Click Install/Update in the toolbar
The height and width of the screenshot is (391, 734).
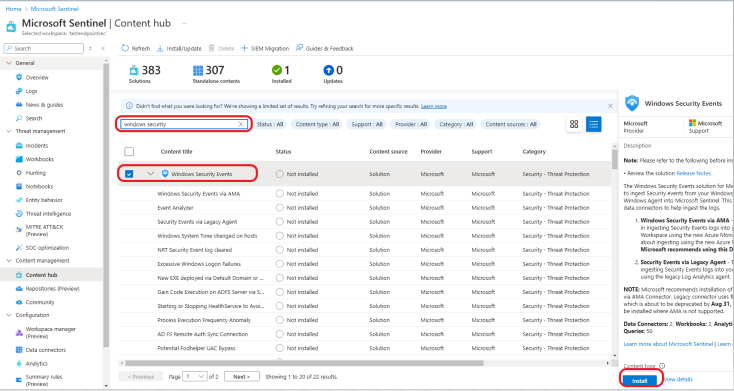click(x=179, y=48)
